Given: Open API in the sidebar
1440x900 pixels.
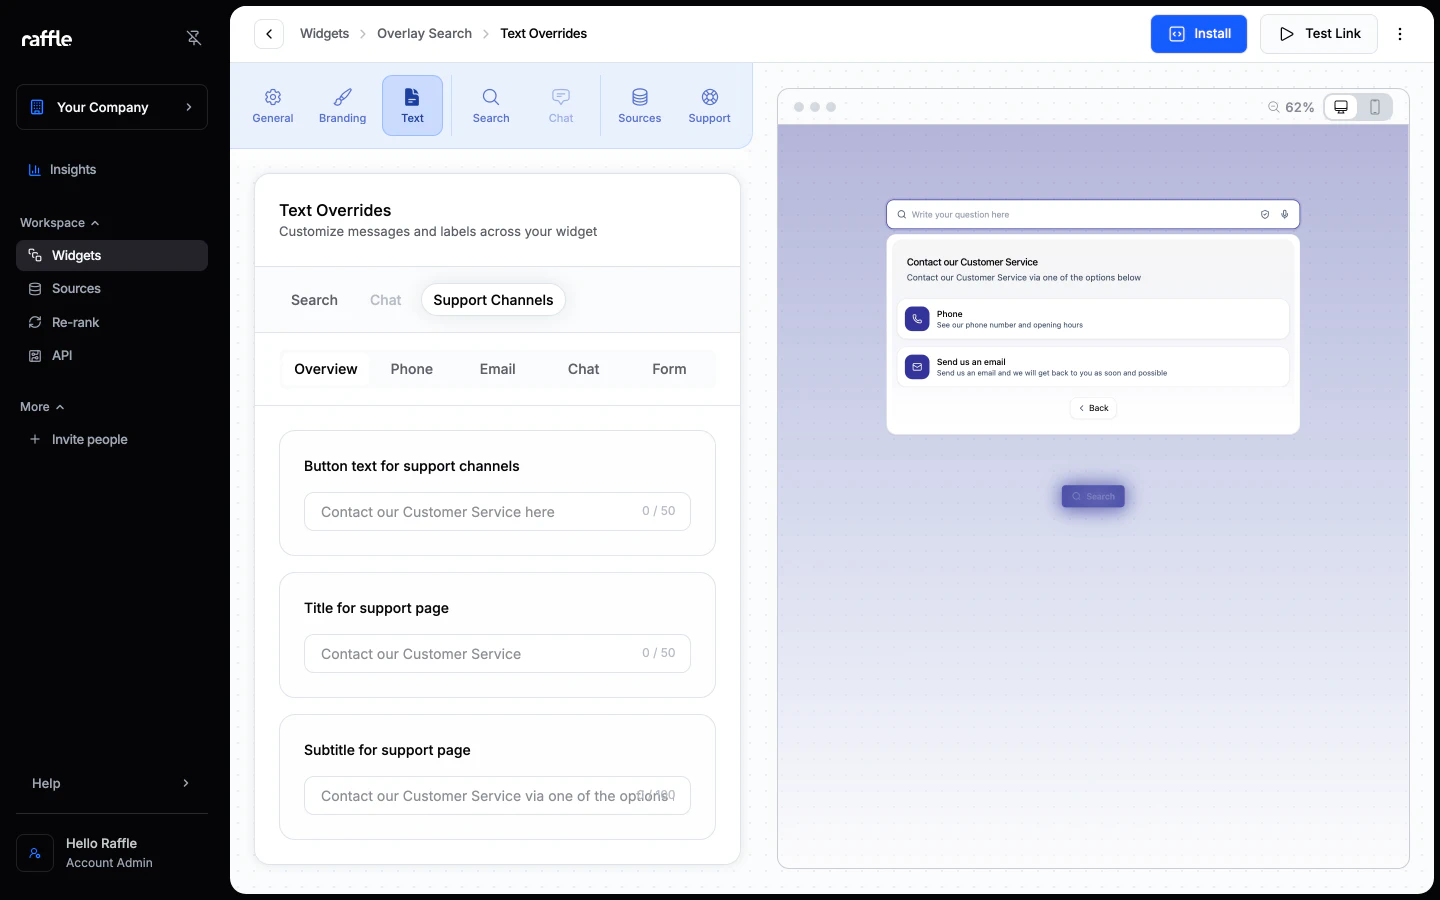Looking at the screenshot, I should click(x=112, y=356).
